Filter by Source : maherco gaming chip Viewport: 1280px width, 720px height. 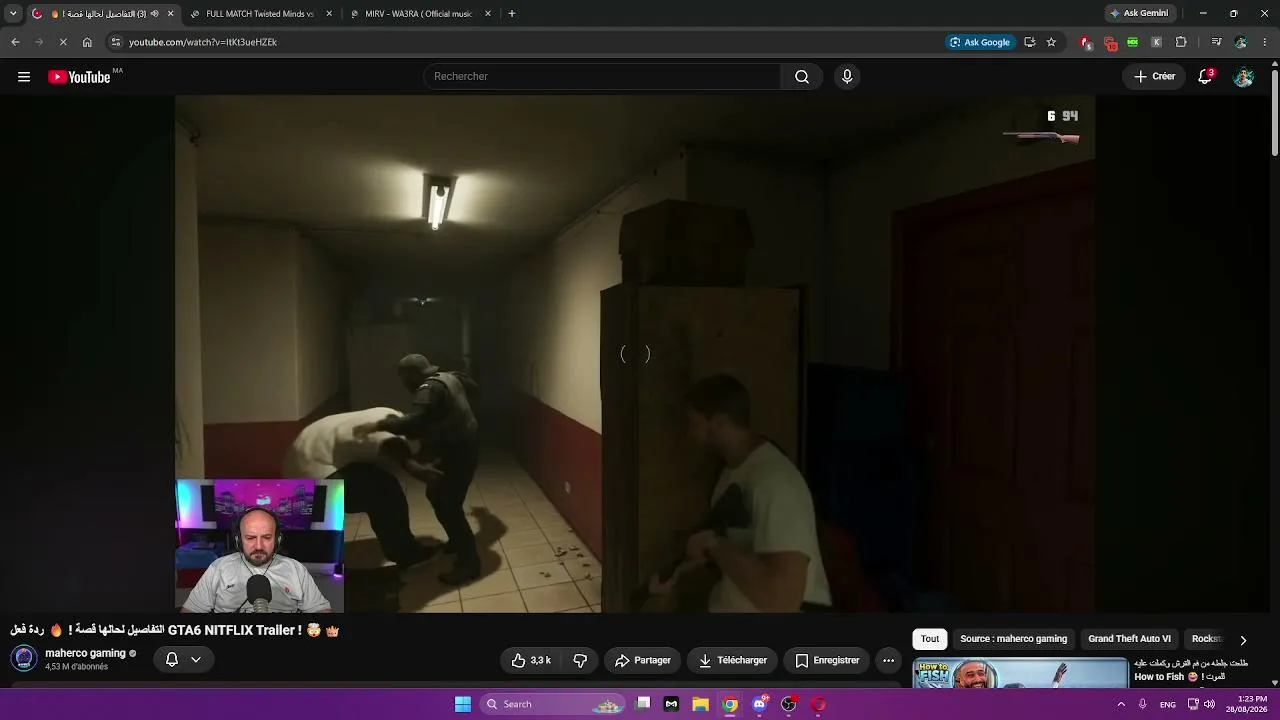(1013, 639)
